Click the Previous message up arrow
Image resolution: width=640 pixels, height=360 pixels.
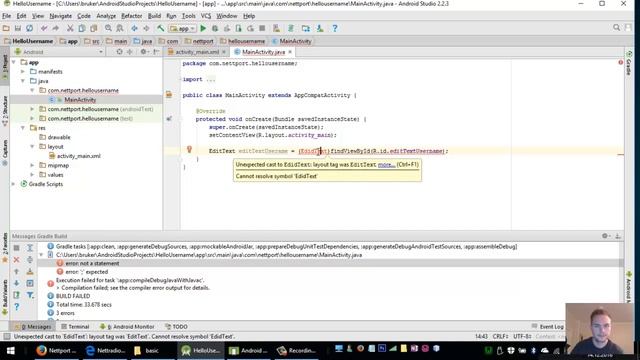[16, 271]
